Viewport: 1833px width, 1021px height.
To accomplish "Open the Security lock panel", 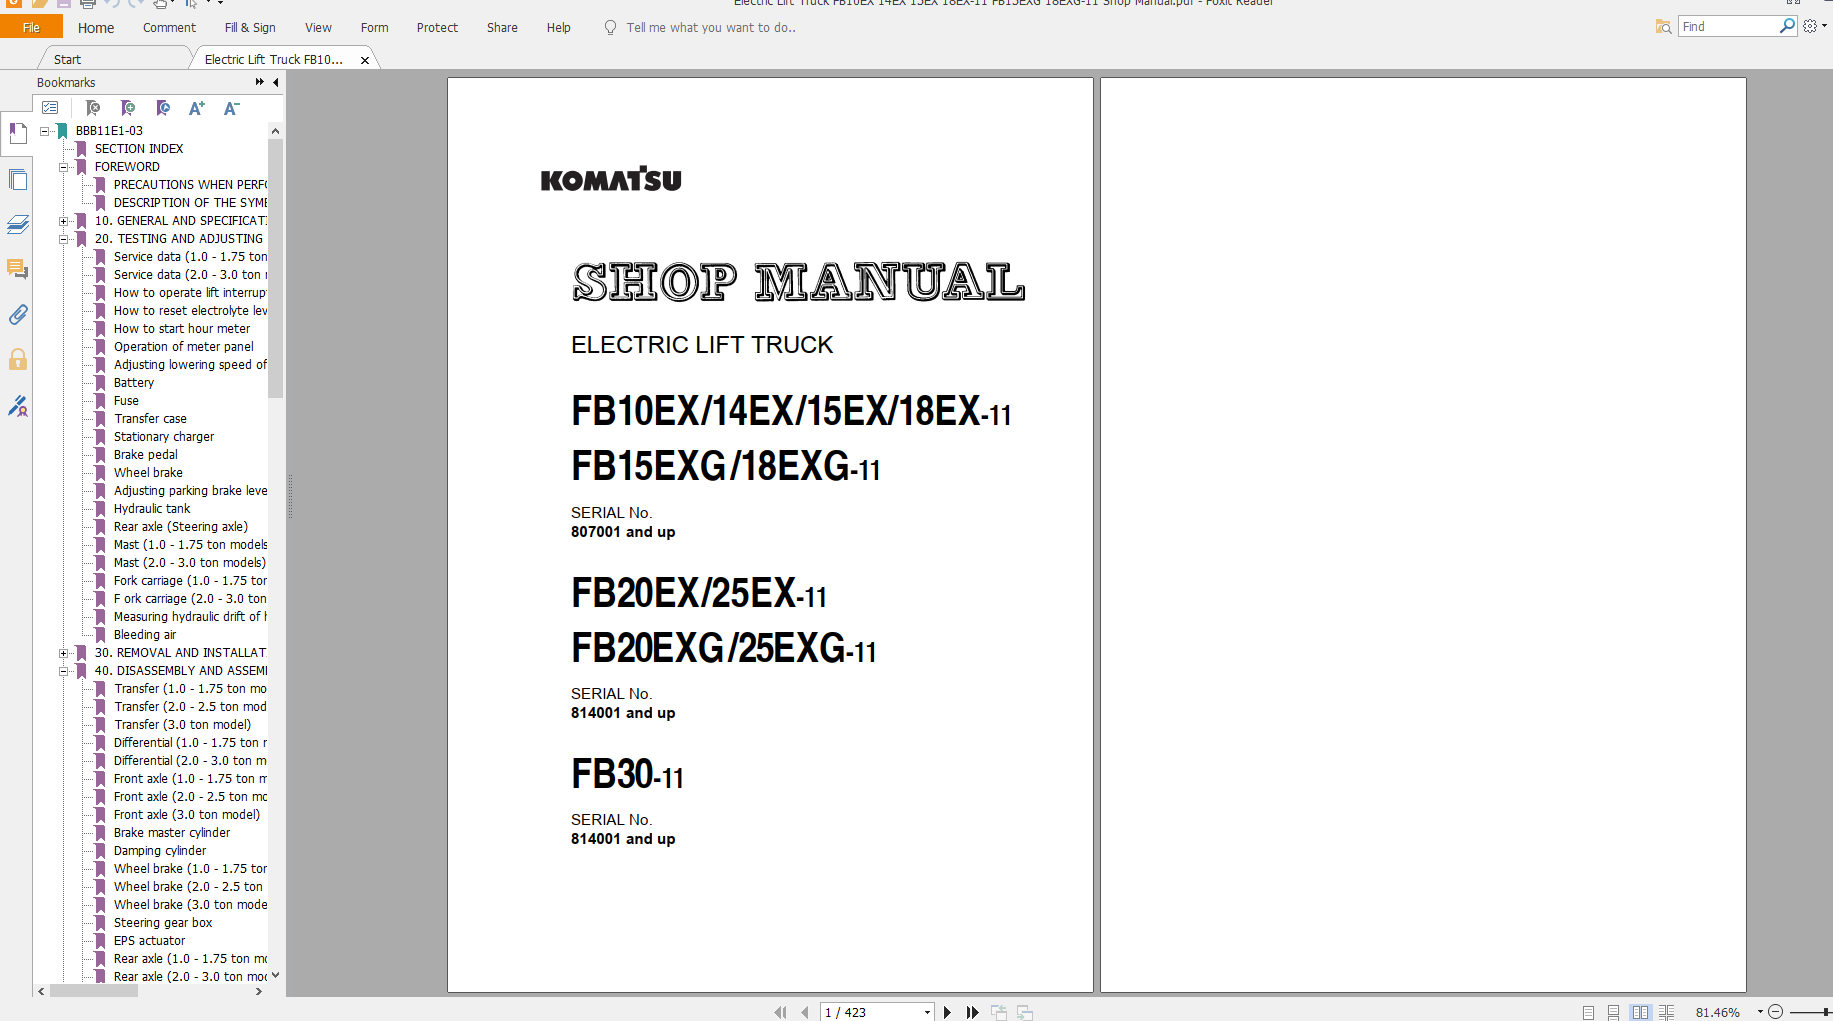I will 17,360.
